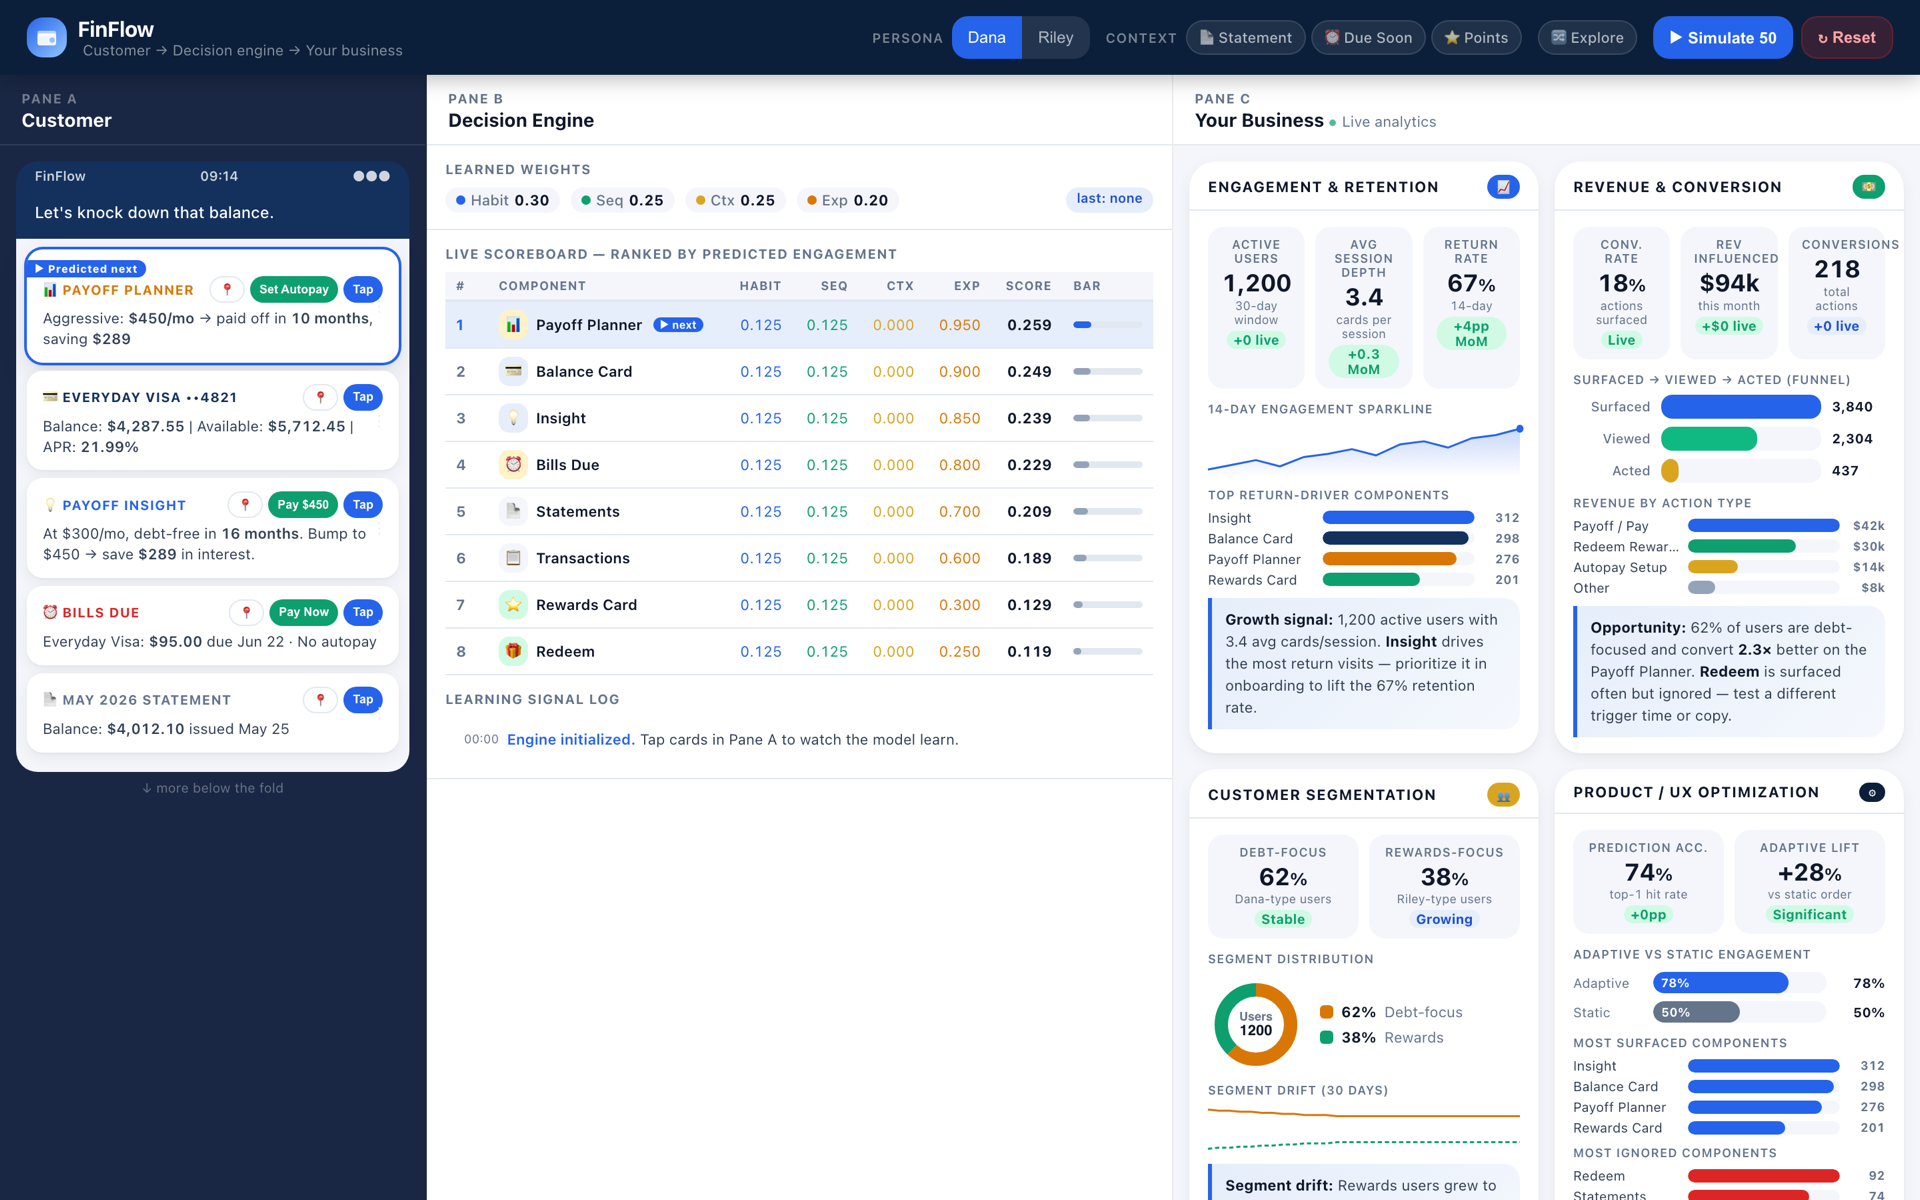Click the phone's three-dot menu icon
The image size is (1920, 1200).
point(371,176)
